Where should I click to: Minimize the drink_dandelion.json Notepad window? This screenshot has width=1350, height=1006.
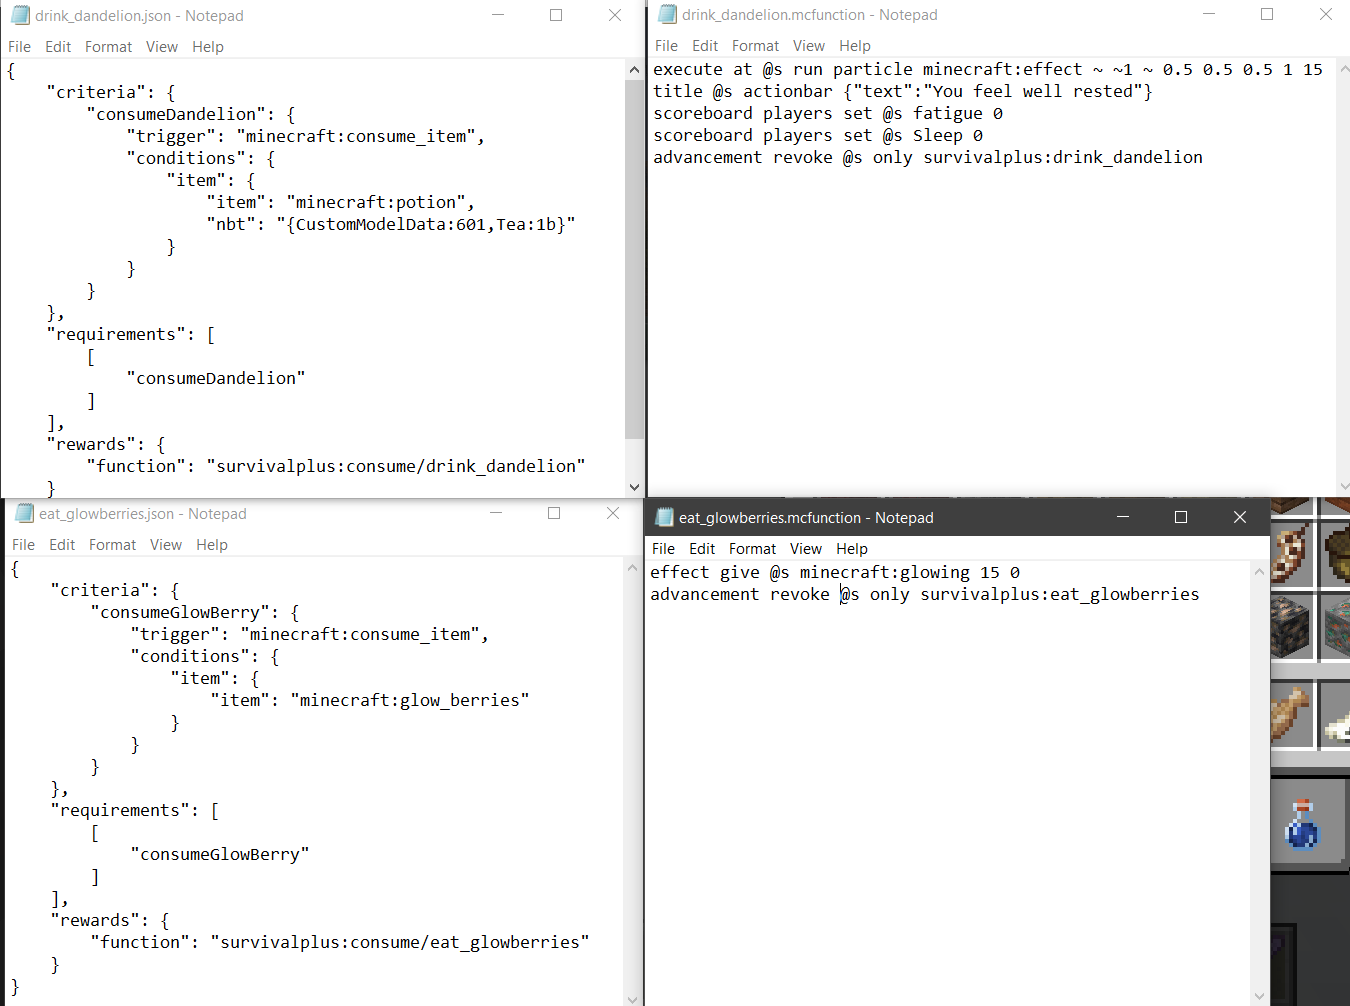click(498, 15)
